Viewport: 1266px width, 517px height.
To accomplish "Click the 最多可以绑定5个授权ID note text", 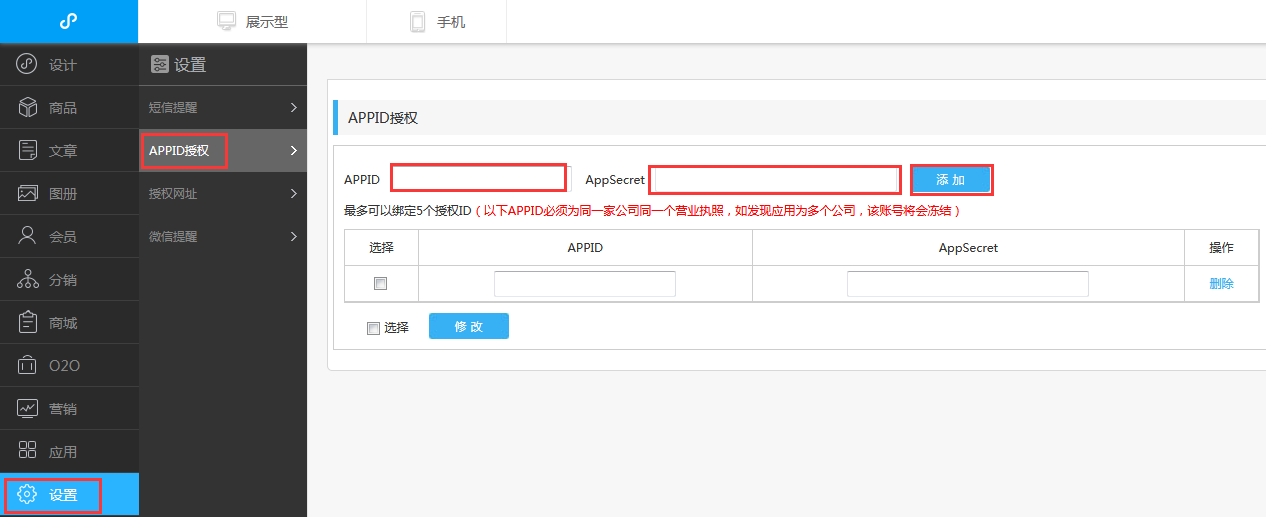I will [407, 211].
